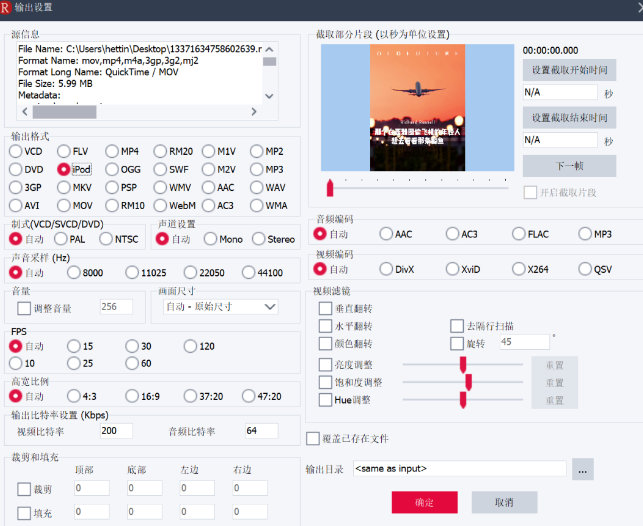Enable the 裁剪 crop checkbox
Image resolution: width=643 pixels, height=526 pixels.
(24, 489)
